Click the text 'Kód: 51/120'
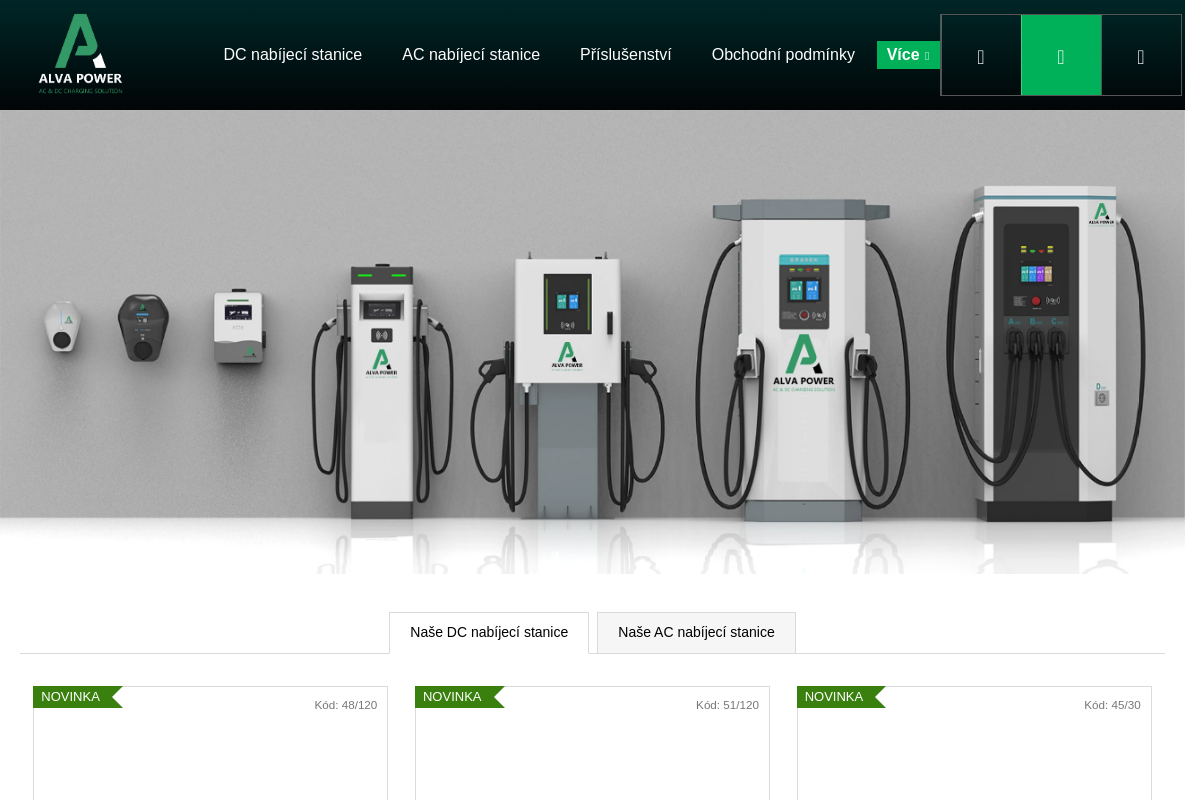1200x800 pixels. (x=728, y=705)
